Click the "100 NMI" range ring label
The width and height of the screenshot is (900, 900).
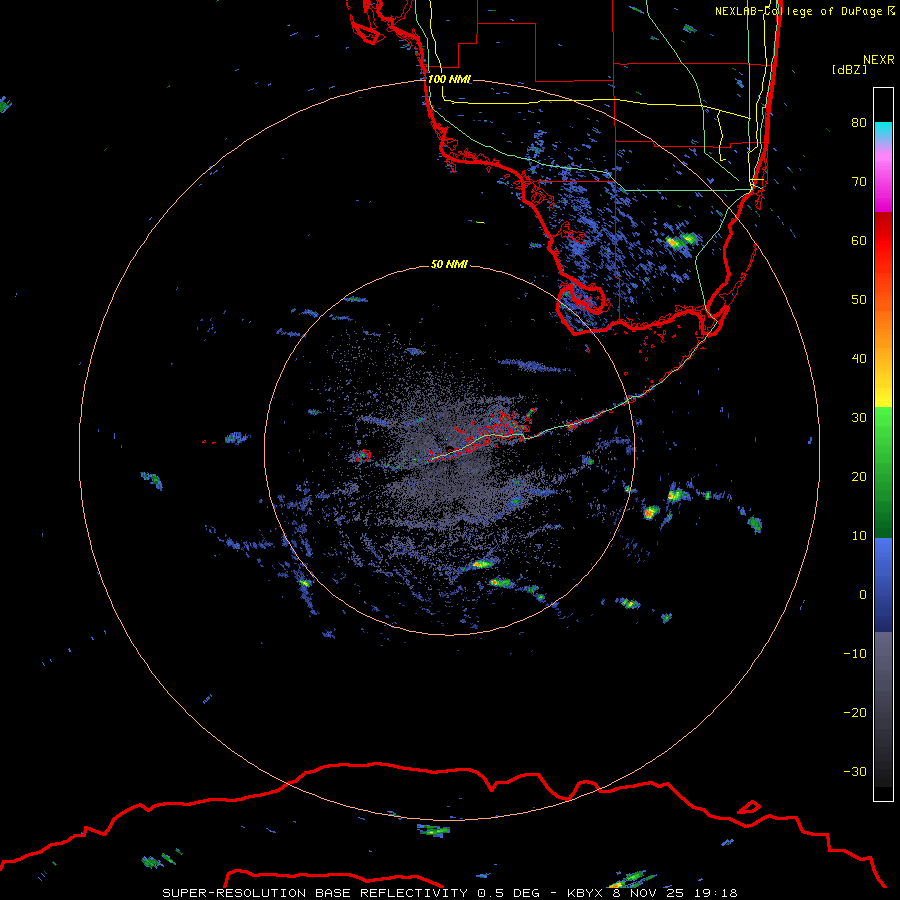pyautogui.click(x=449, y=79)
